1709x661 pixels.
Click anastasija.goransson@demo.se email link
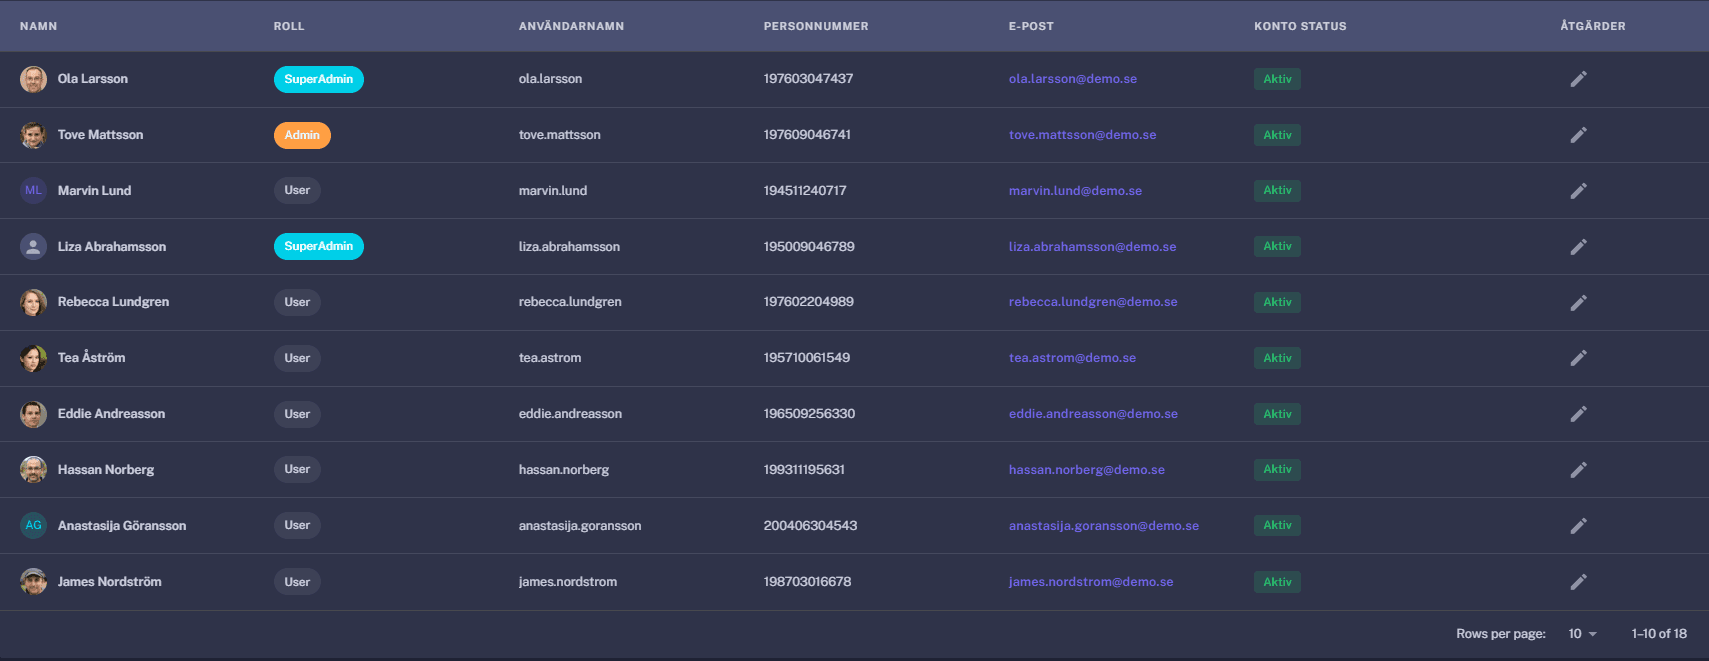tap(1103, 526)
